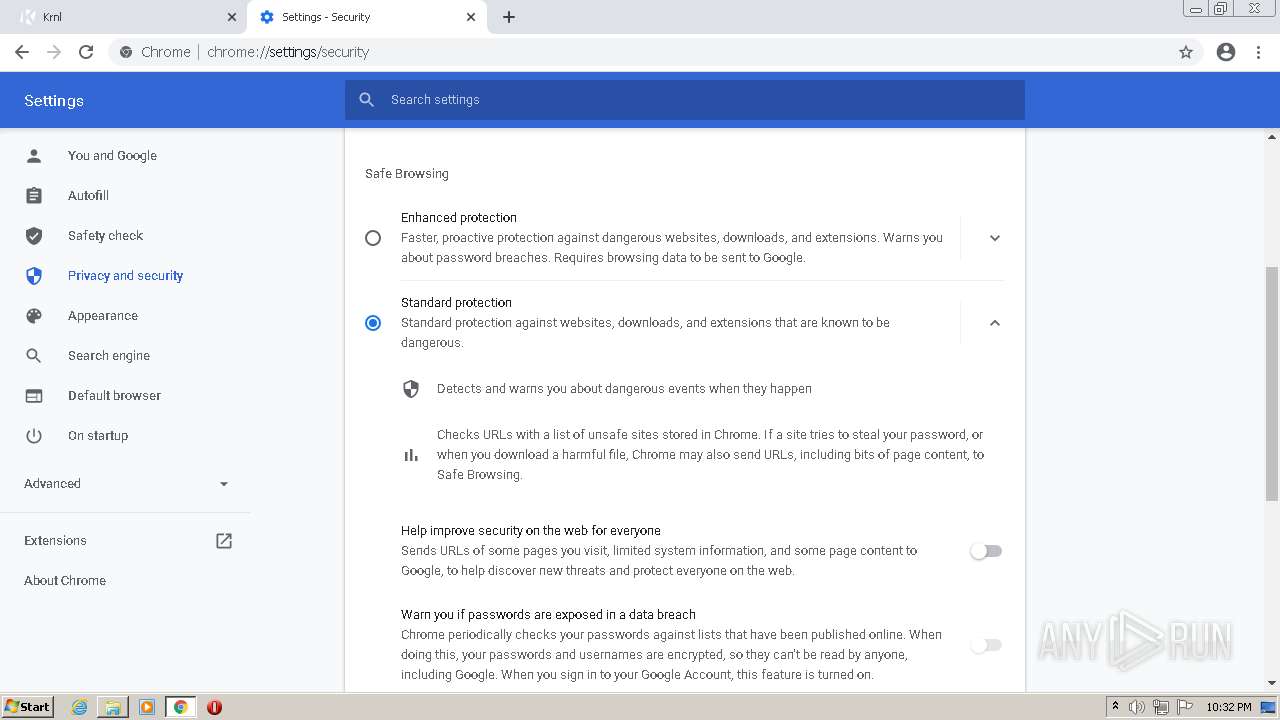Close the Settings - Security tab

pos(471,17)
